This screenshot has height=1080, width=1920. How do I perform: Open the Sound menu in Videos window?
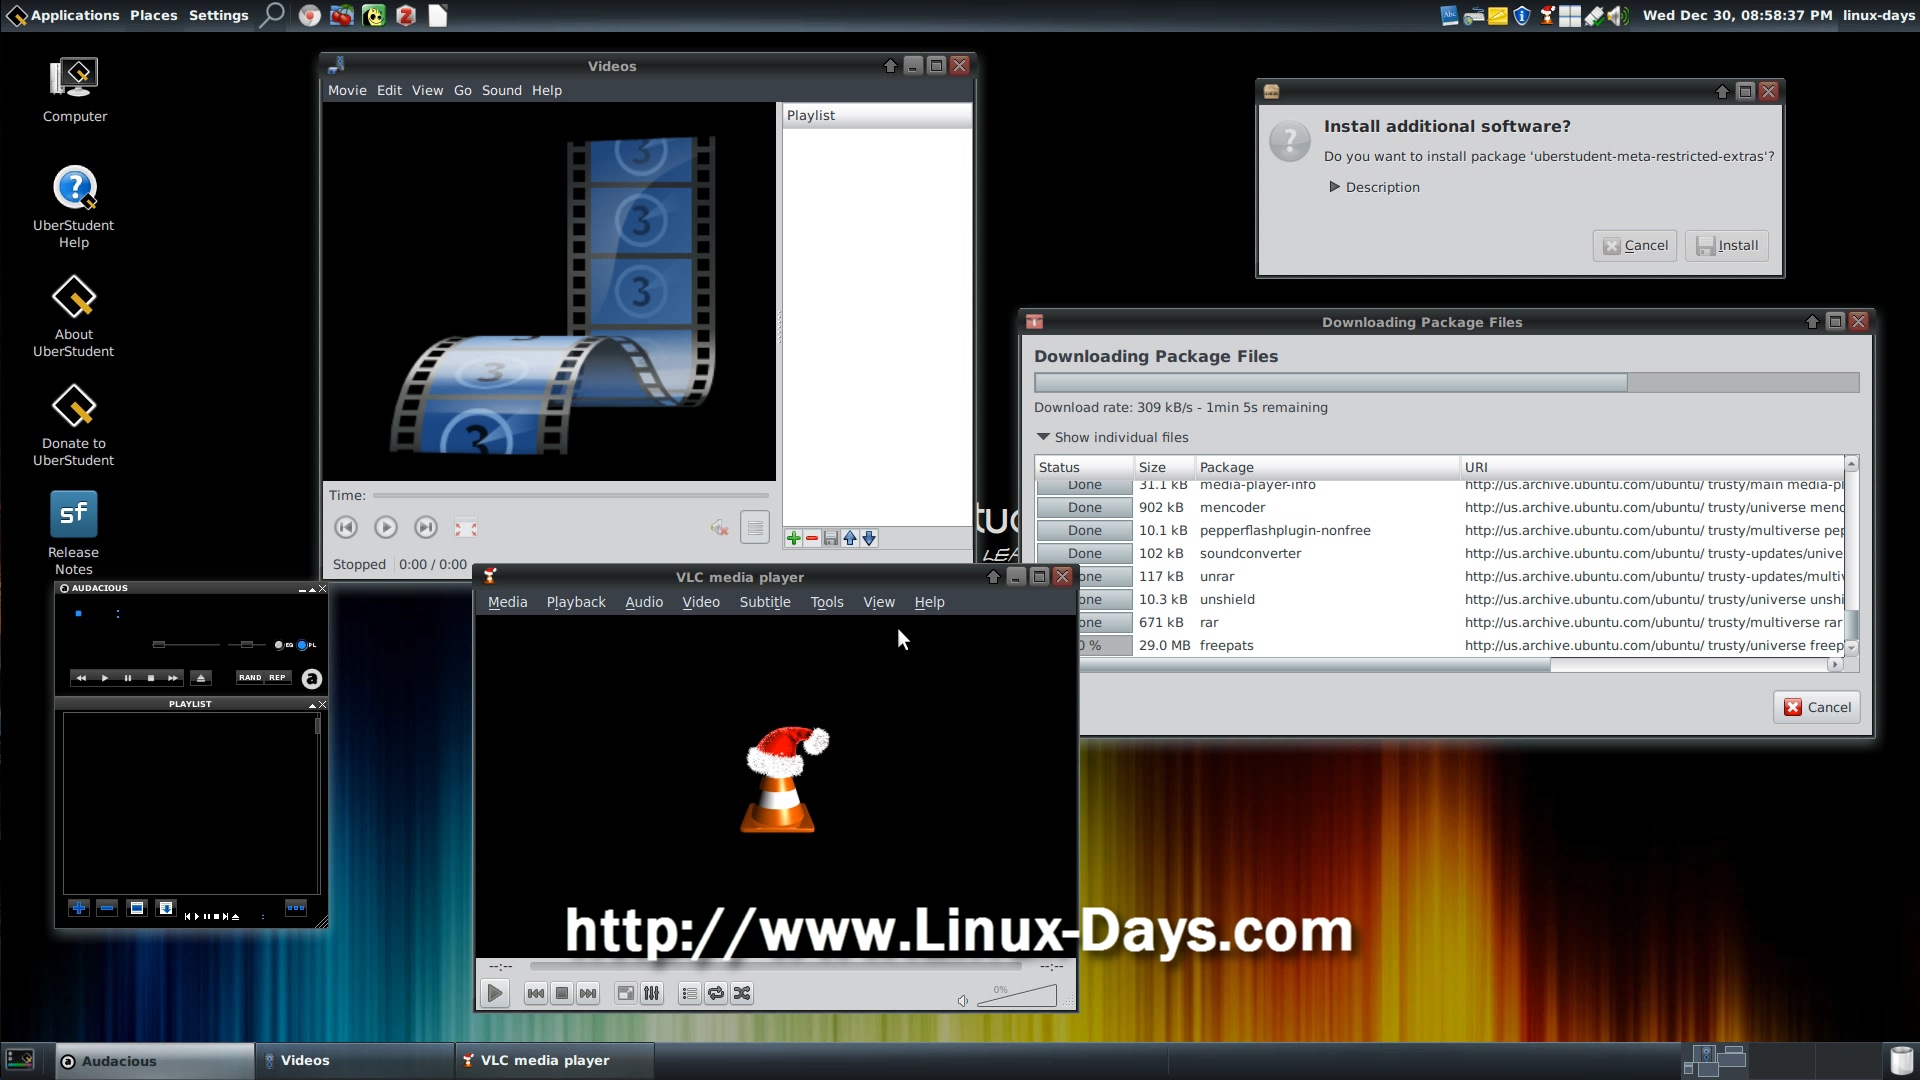pyautogui.click(x=502, y=90)
